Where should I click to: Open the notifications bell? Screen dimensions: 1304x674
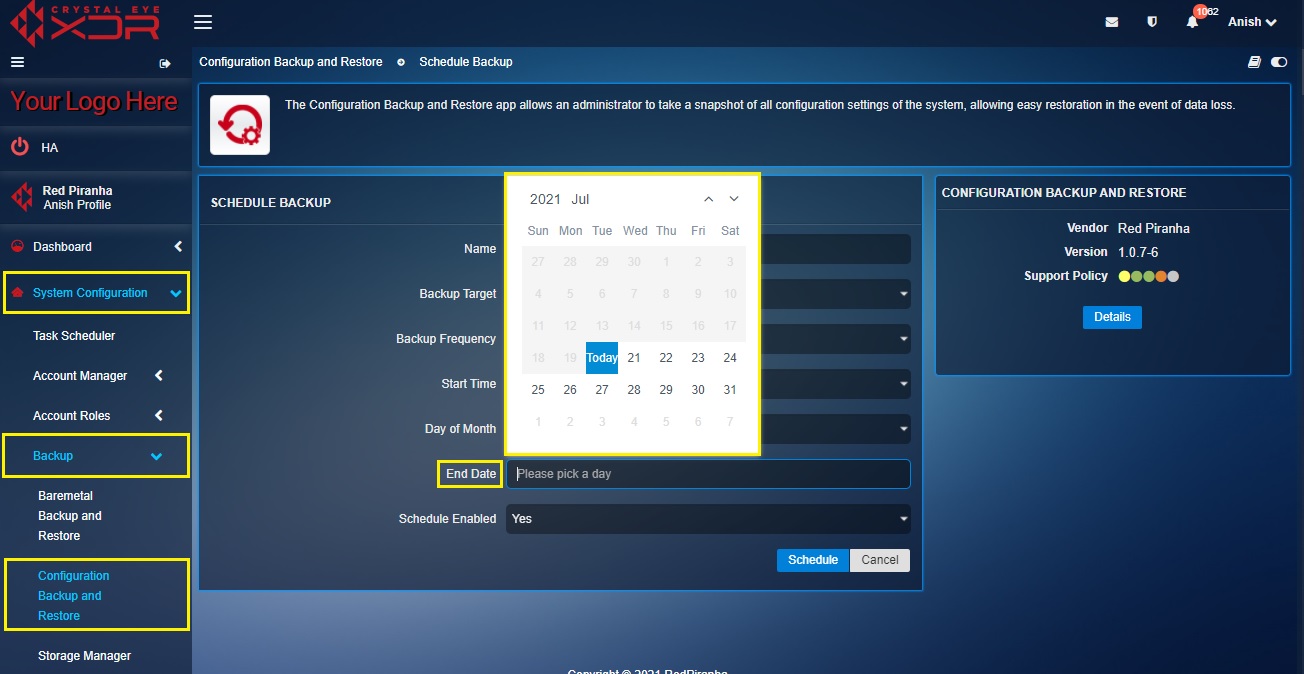tap(1192, 22)
